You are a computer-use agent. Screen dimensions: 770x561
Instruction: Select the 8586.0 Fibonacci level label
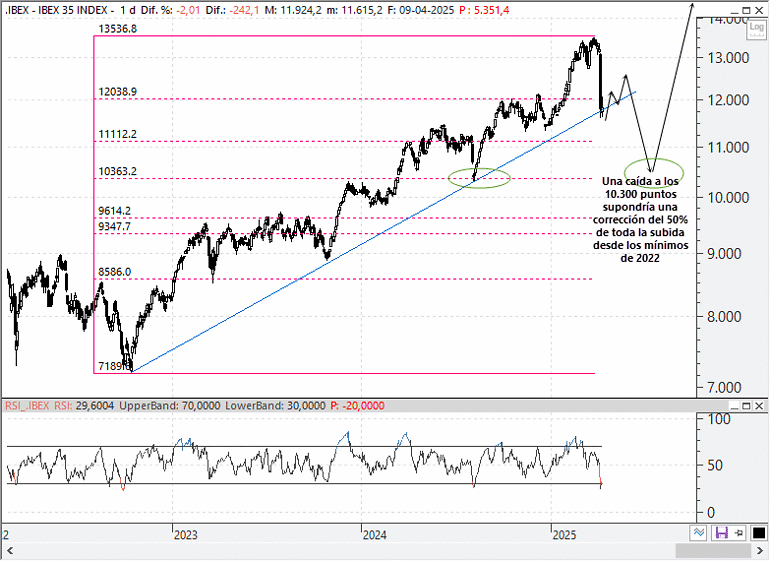[x=115, y=272]
